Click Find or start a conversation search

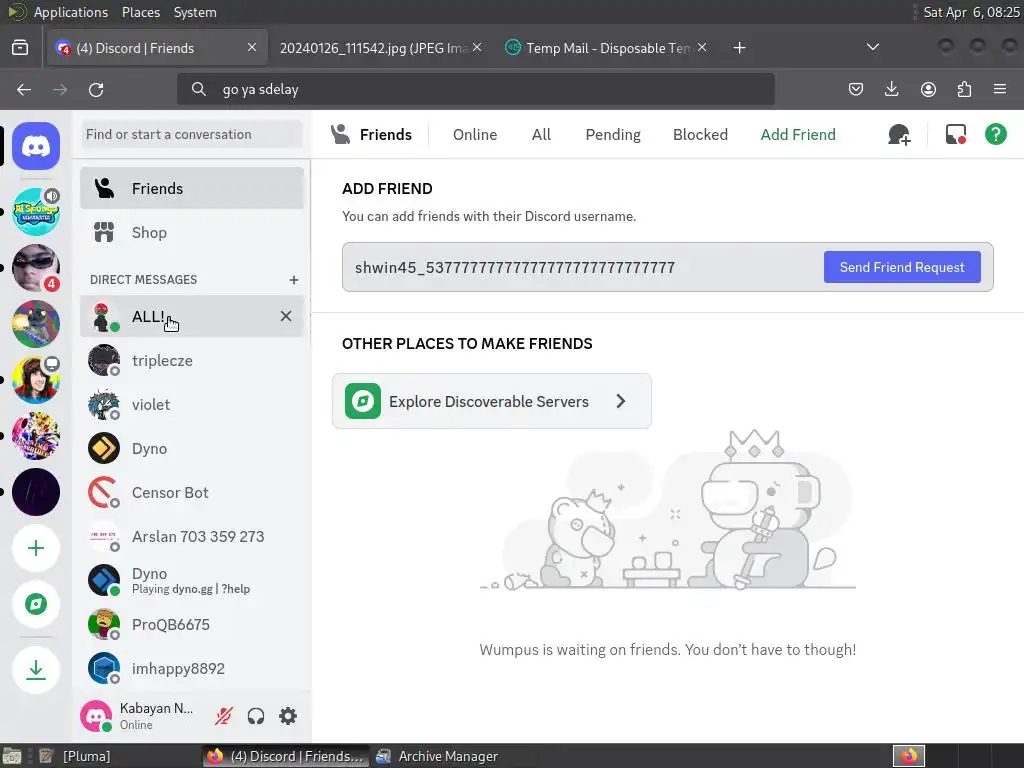192,135
